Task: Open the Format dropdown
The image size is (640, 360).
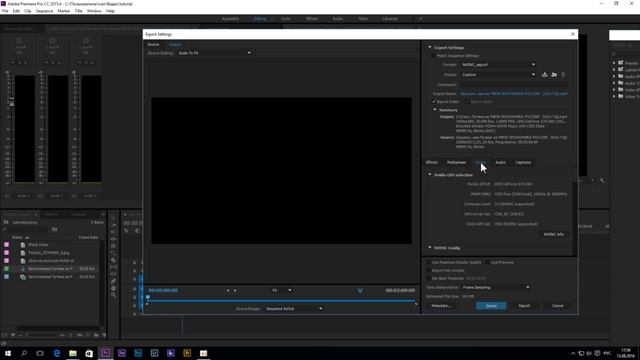Action: tap(498, 64)
